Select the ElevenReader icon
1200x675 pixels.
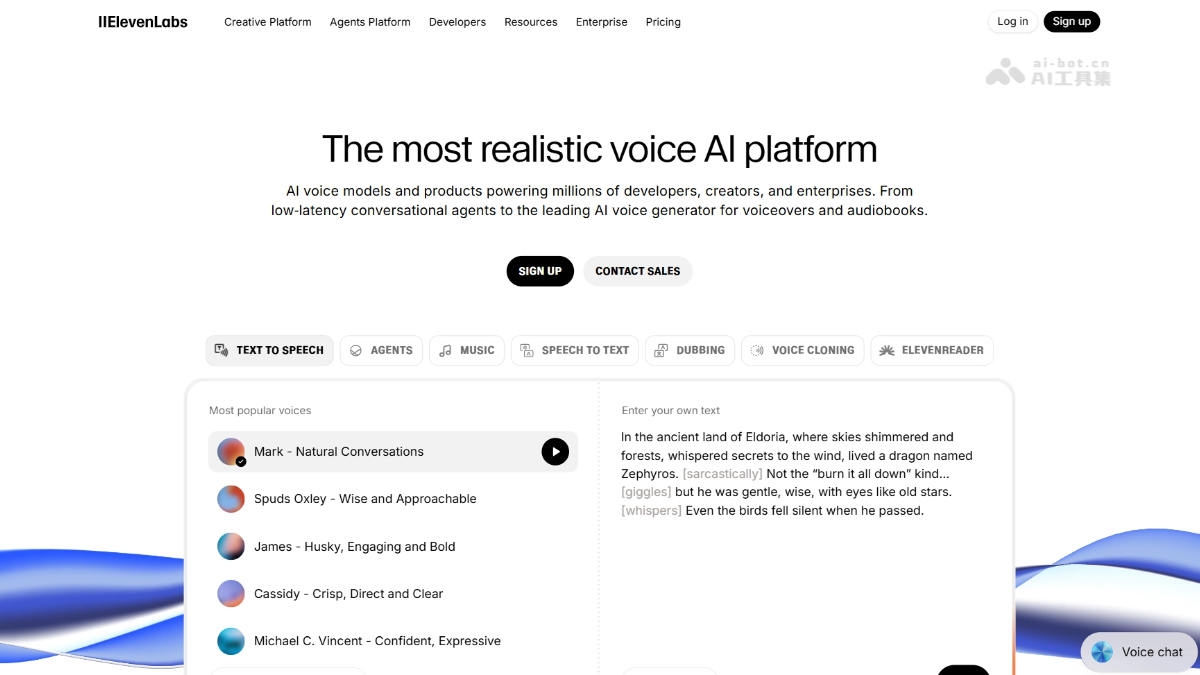(886, 350)
